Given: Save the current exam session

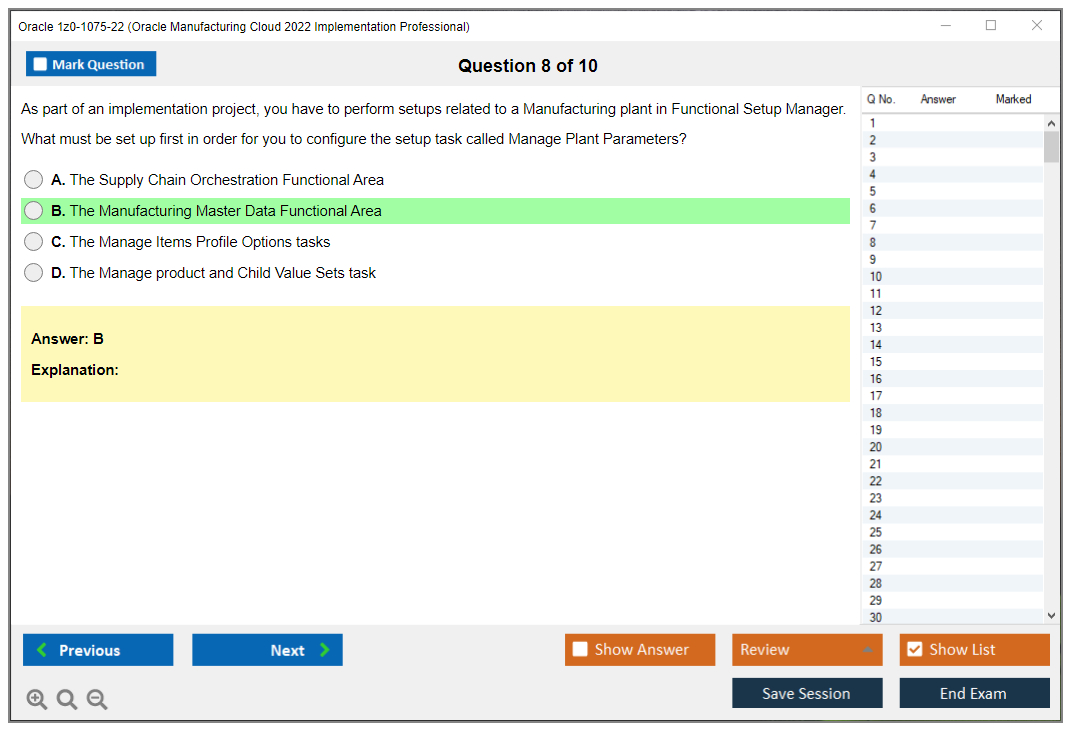Looking at the screenshot, I should pyautogui.click(x=807, y=693).
